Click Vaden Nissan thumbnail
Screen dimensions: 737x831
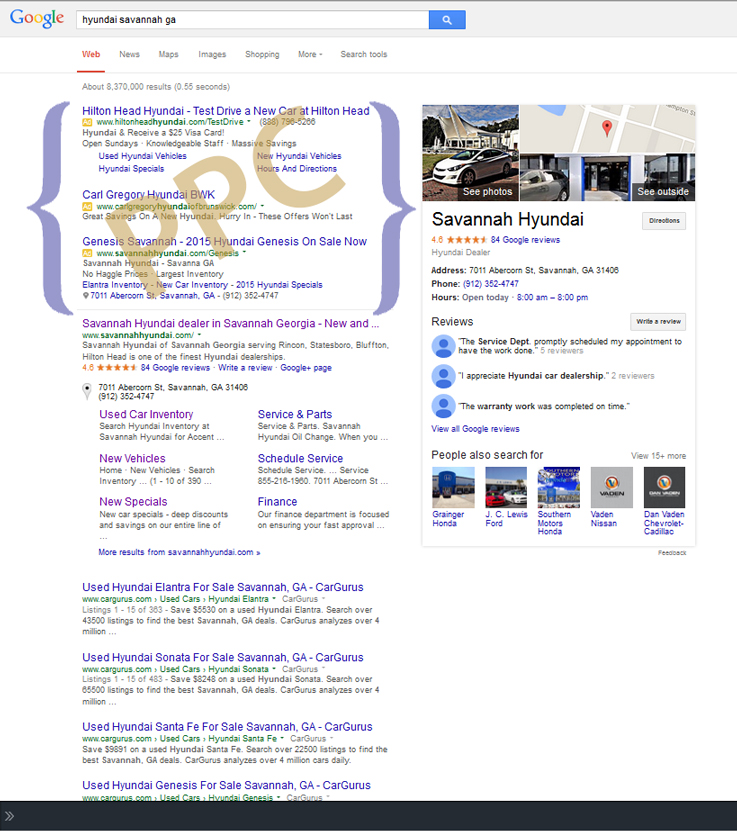pyautogui.click(x=611, y=488)
